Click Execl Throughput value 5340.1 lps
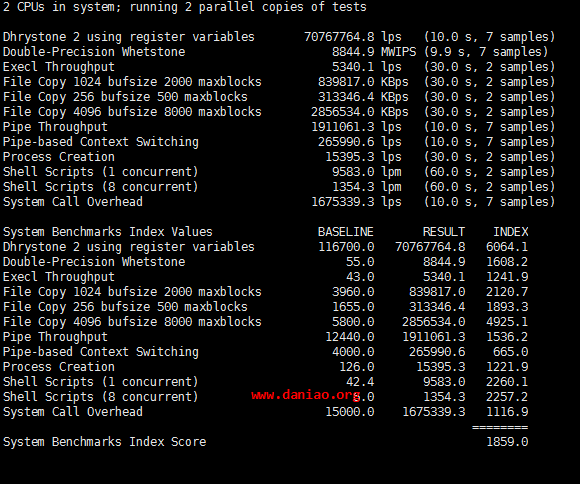The width and height of the screenshot is (580, 484). [x=367, y=67]
